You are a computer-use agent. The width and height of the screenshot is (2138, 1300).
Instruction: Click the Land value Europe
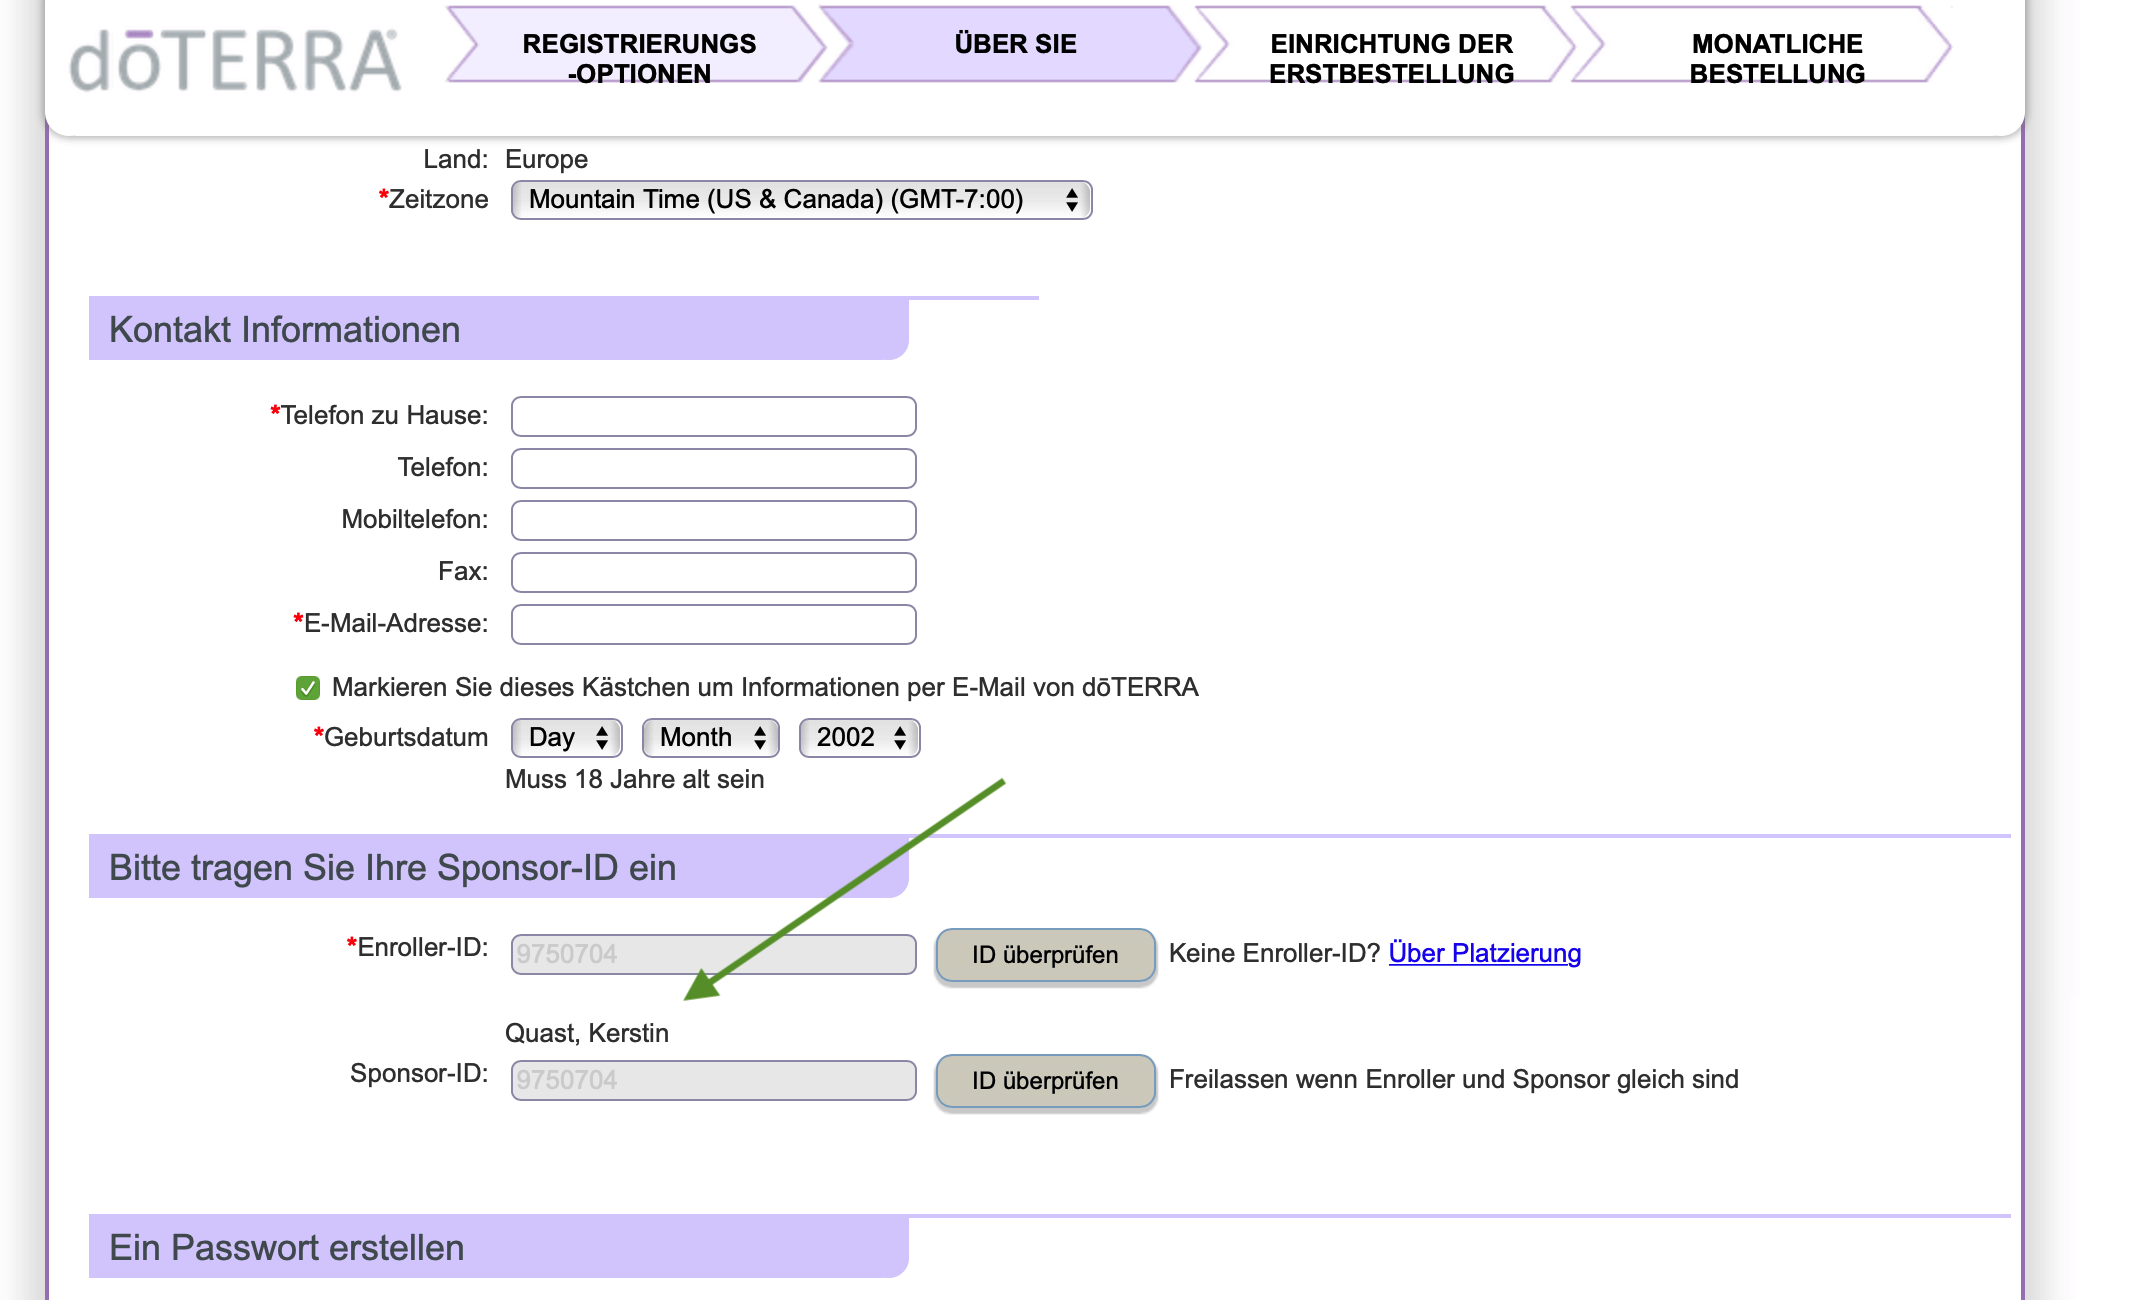coord(546,159)
